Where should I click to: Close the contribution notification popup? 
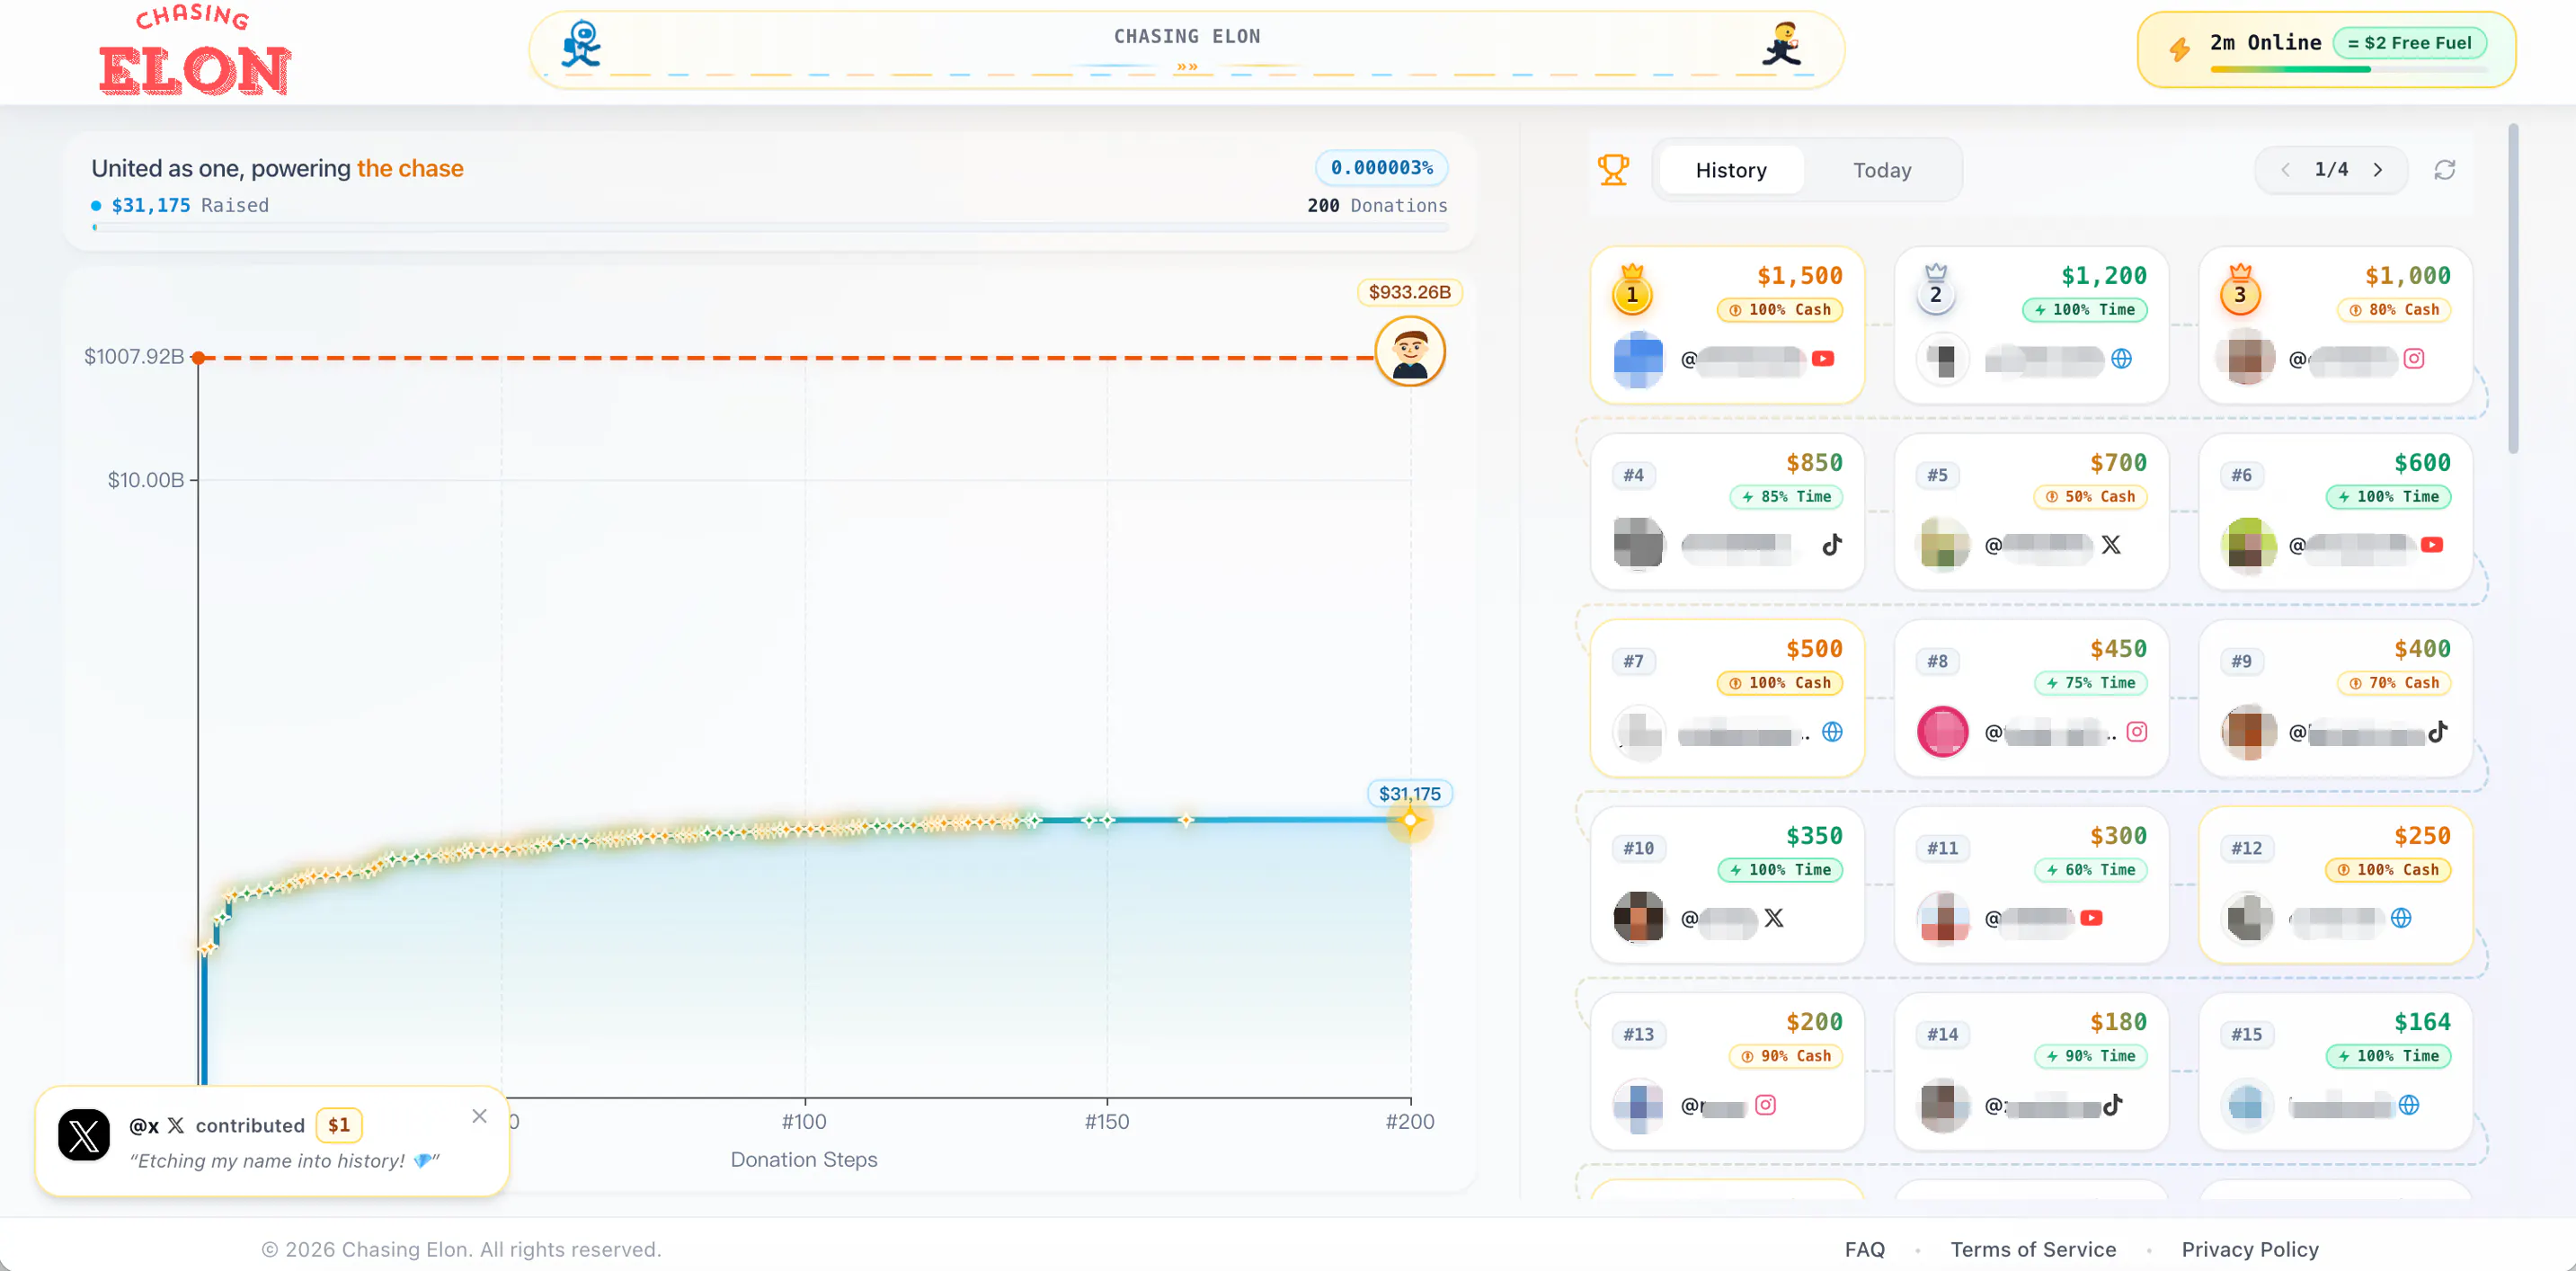479,1116
